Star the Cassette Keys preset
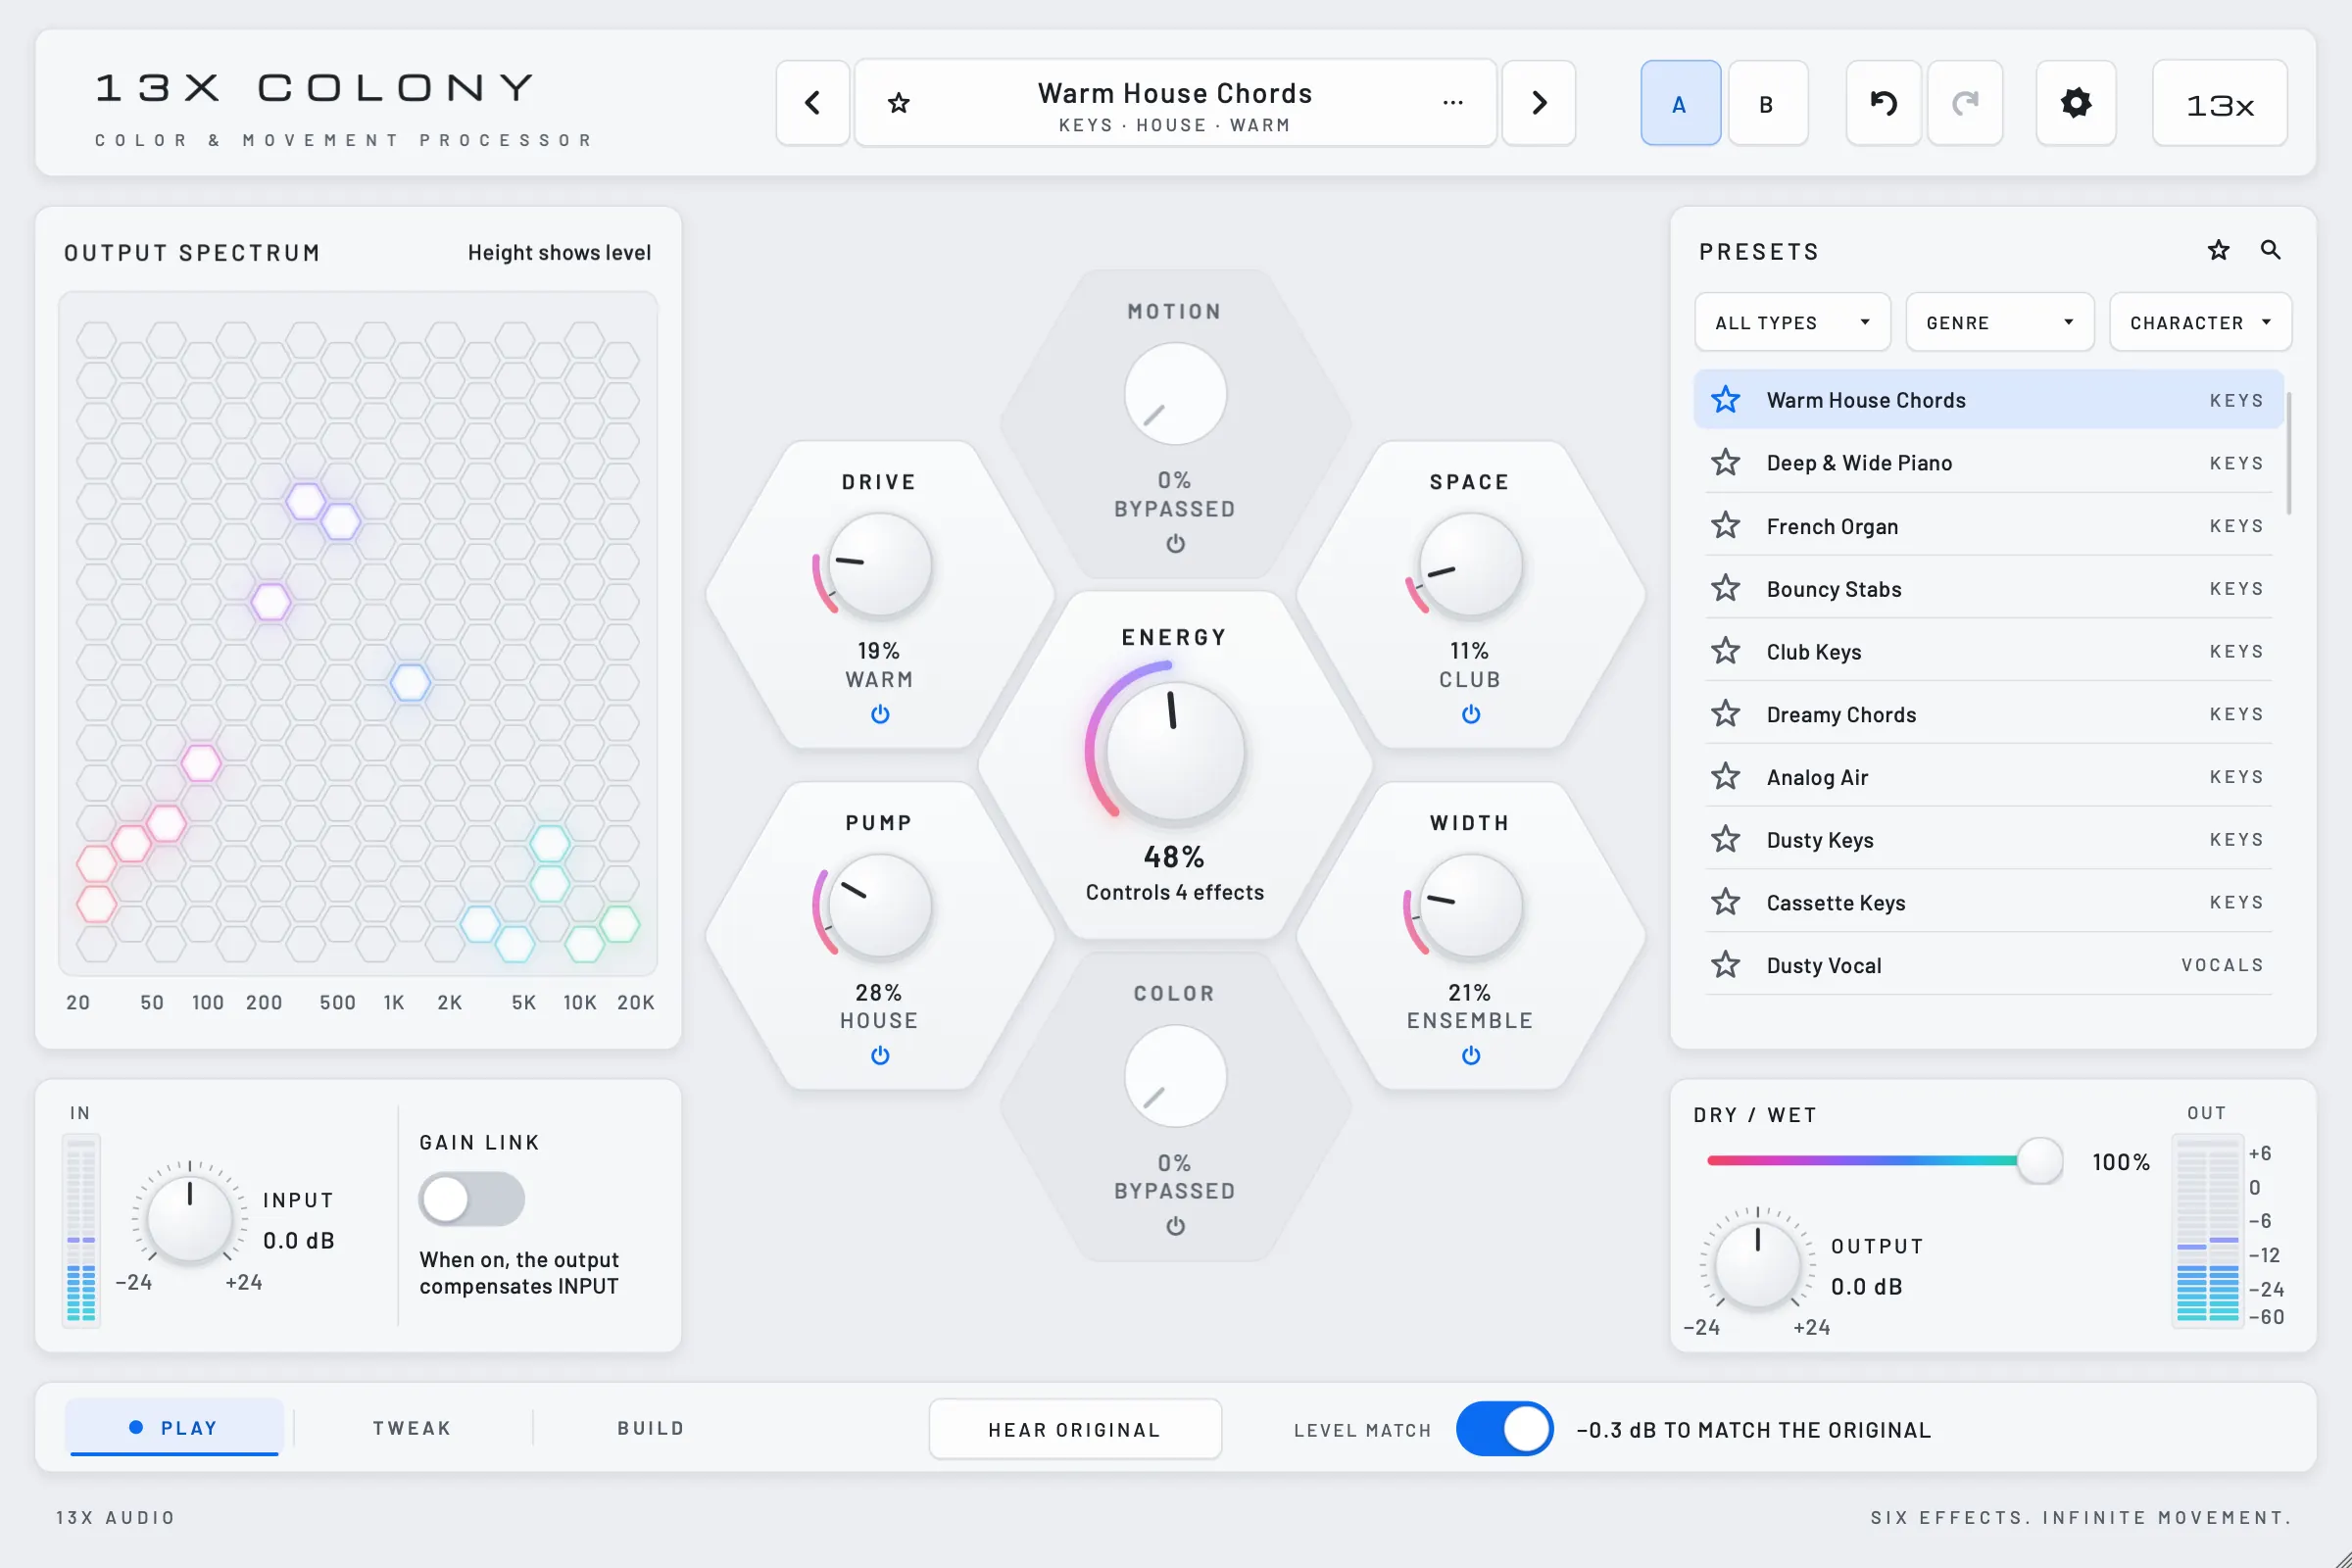This screenshot has height=1568, width=2352. 1726,902
